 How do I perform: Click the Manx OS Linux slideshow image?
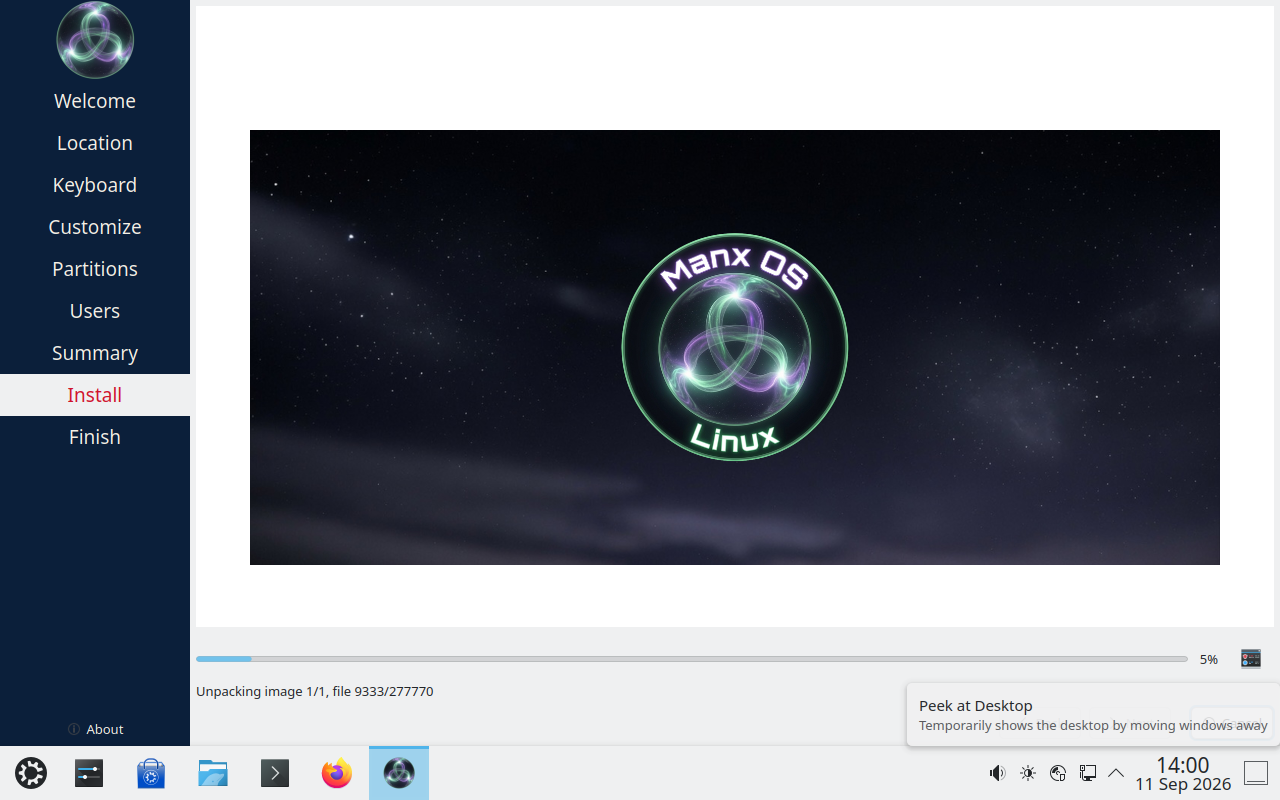tap(735, 347)
